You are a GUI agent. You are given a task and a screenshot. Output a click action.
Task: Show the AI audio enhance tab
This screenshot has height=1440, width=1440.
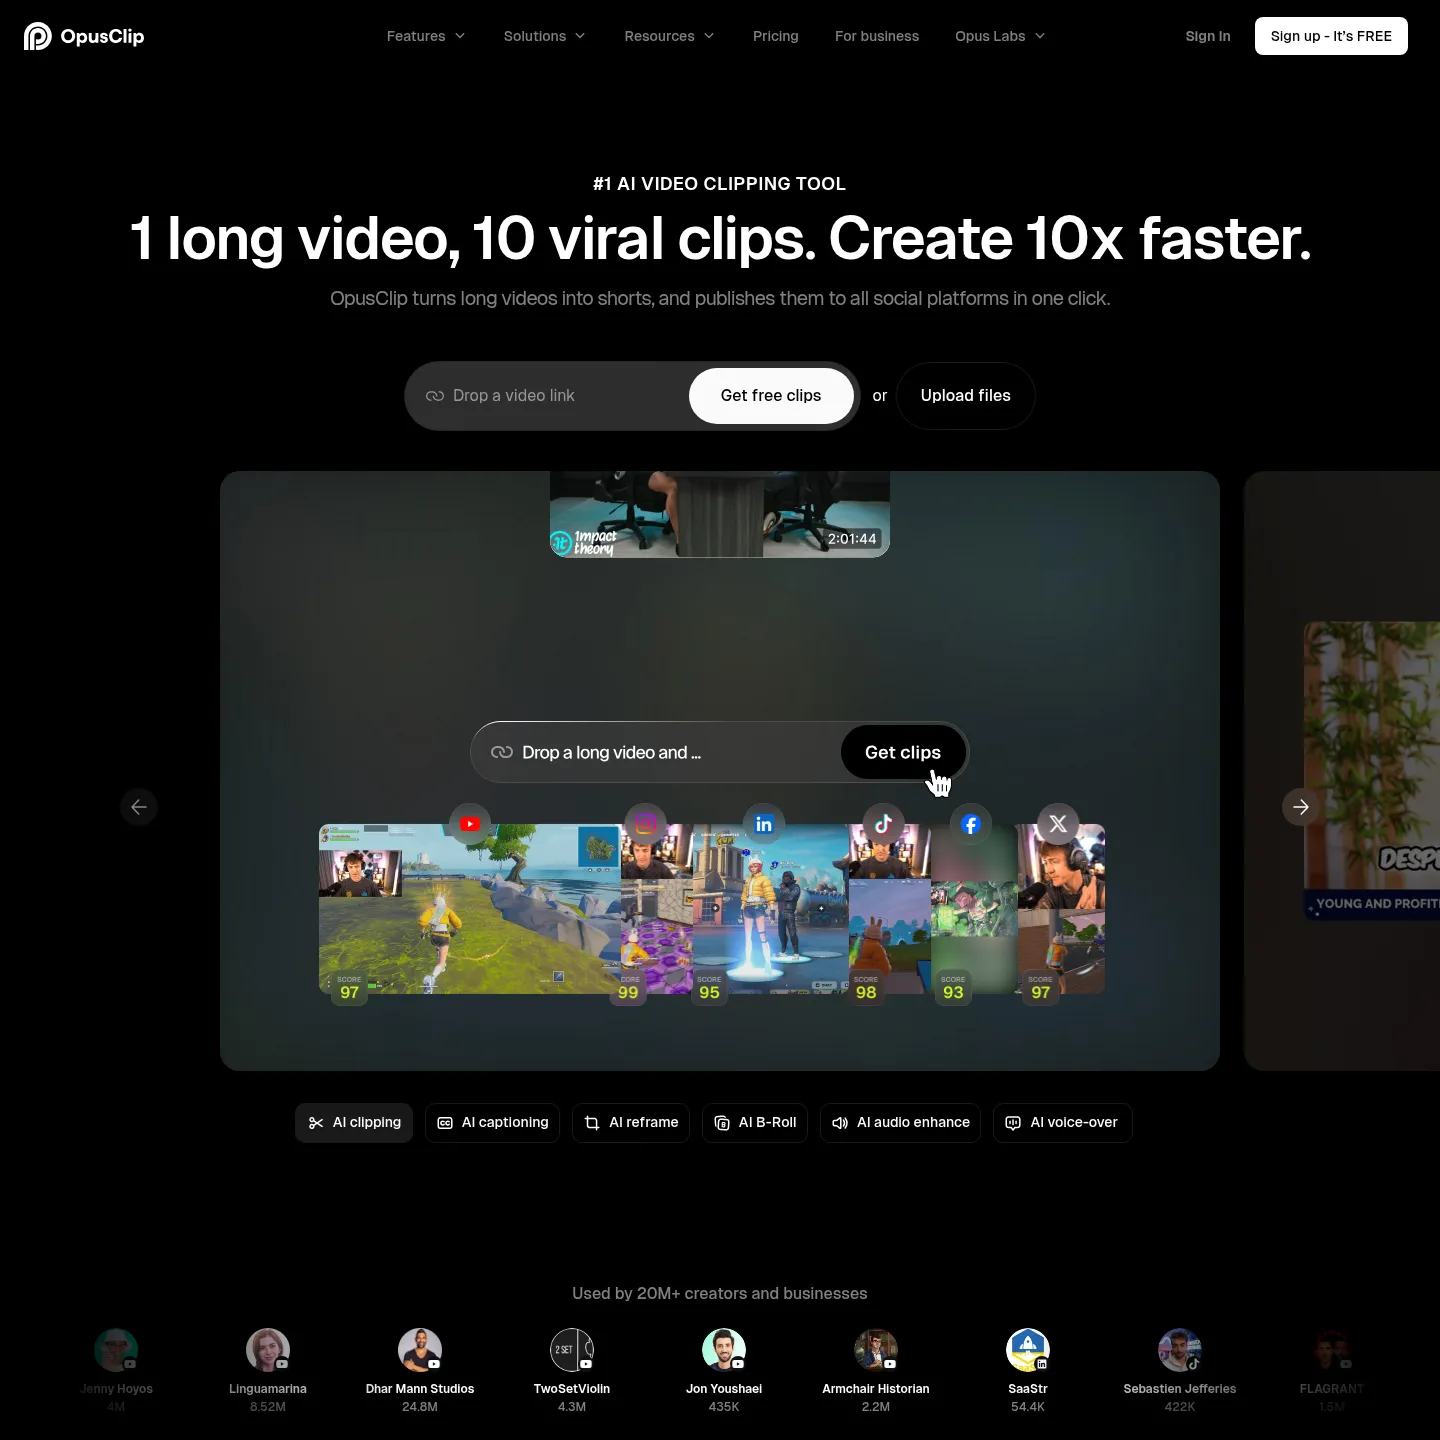point(900,1123)
